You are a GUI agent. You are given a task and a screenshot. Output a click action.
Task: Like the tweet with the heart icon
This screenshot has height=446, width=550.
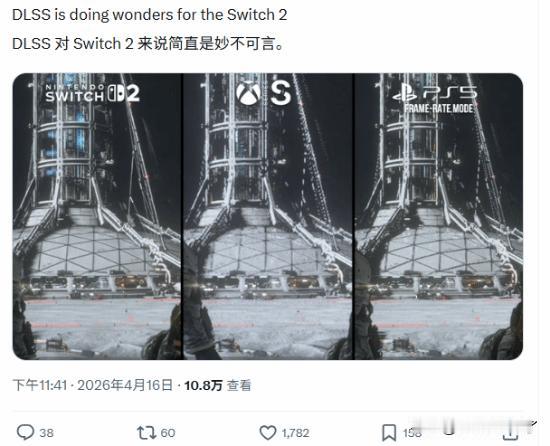tap(268, 432)
